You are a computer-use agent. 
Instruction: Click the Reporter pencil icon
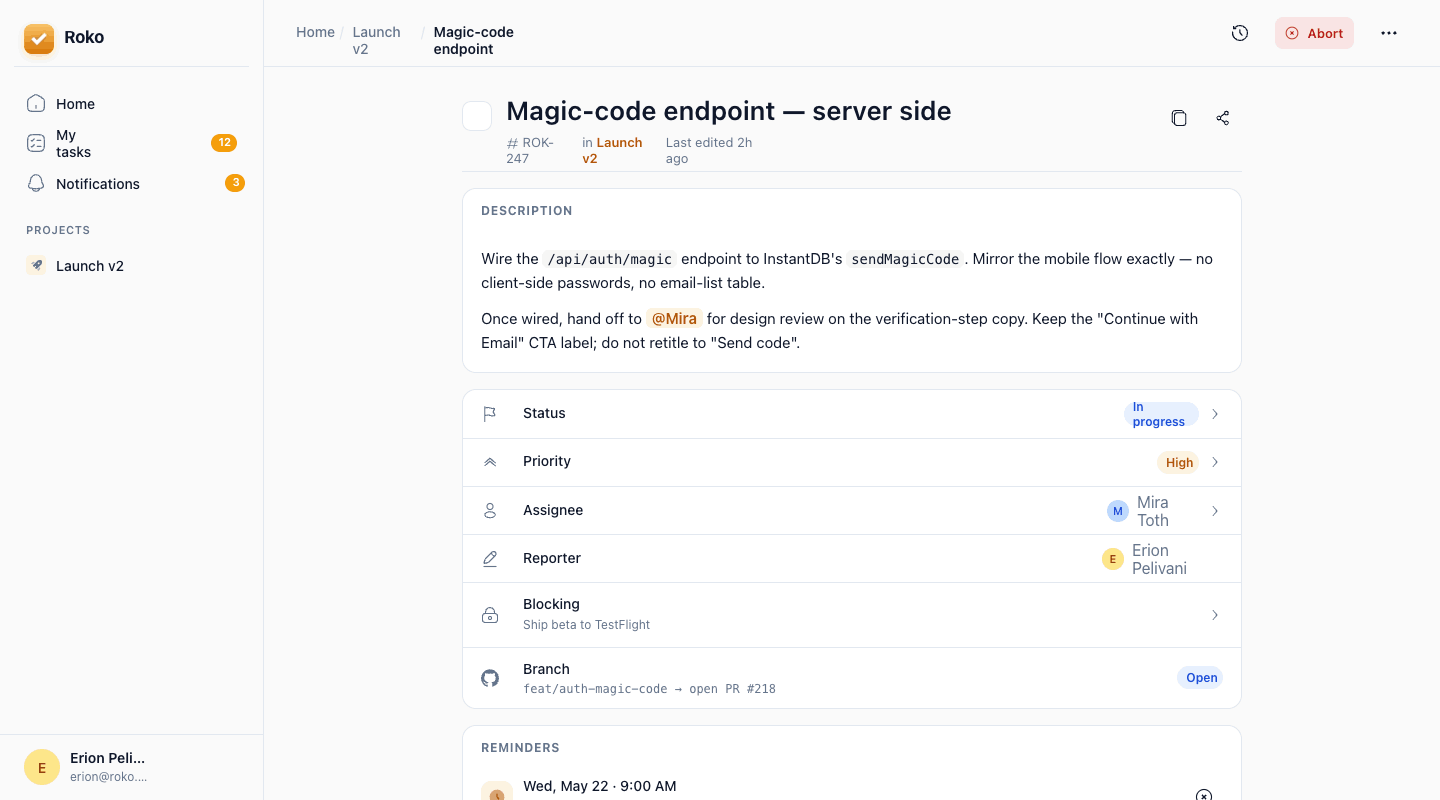click(490, 559)
